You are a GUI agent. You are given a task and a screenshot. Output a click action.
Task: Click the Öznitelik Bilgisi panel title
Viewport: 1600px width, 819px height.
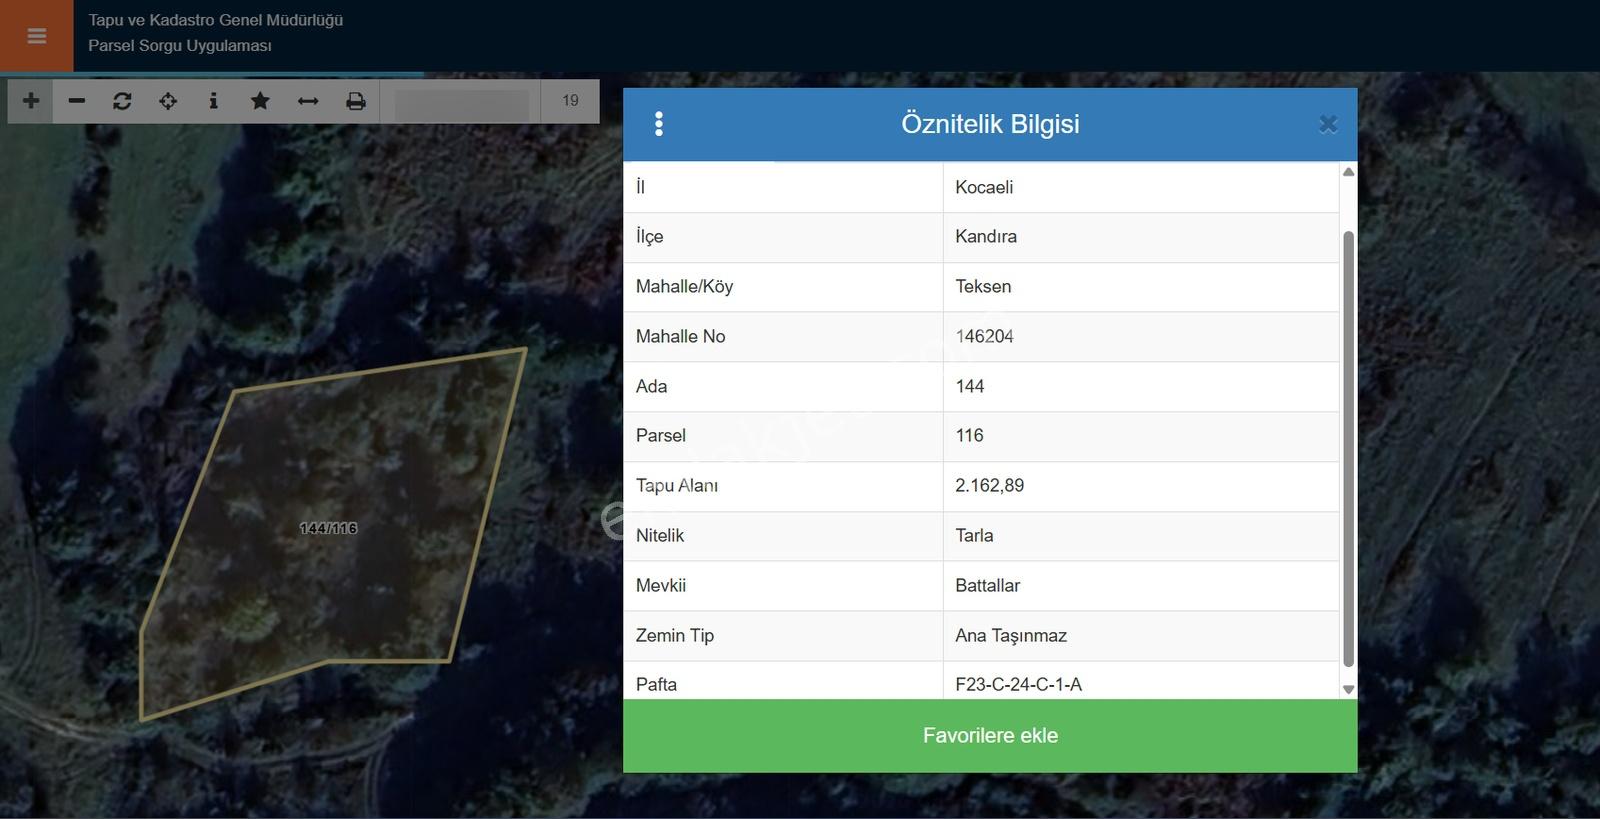pyautogui.click(x=990, y=124)
